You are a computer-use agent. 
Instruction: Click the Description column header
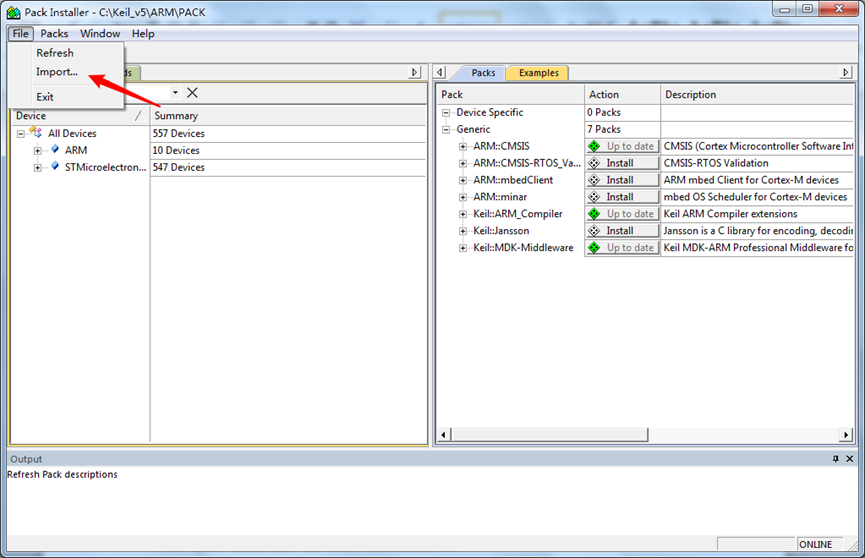pos(757,95)
